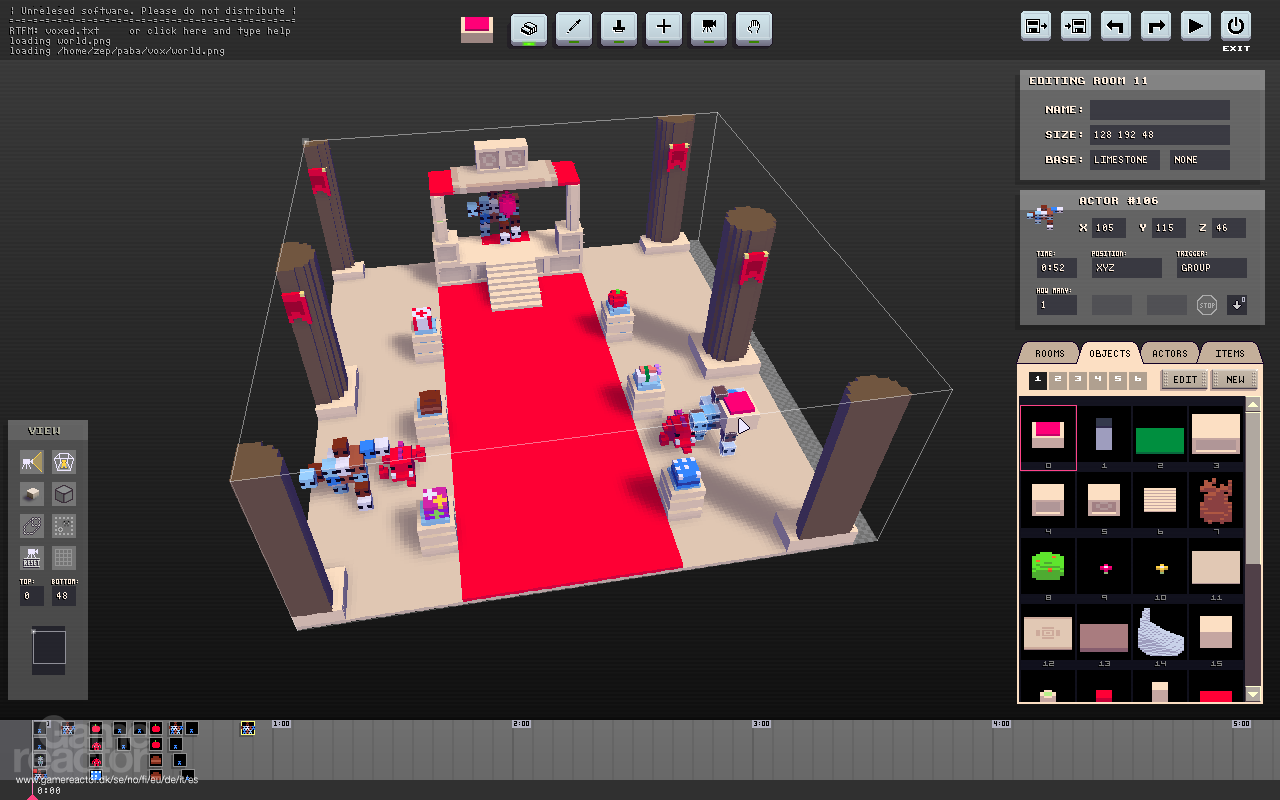This screenshot has height=800, width=1280.
Task: Select the add actor plus tool
Action: click(x=663, y=28)
